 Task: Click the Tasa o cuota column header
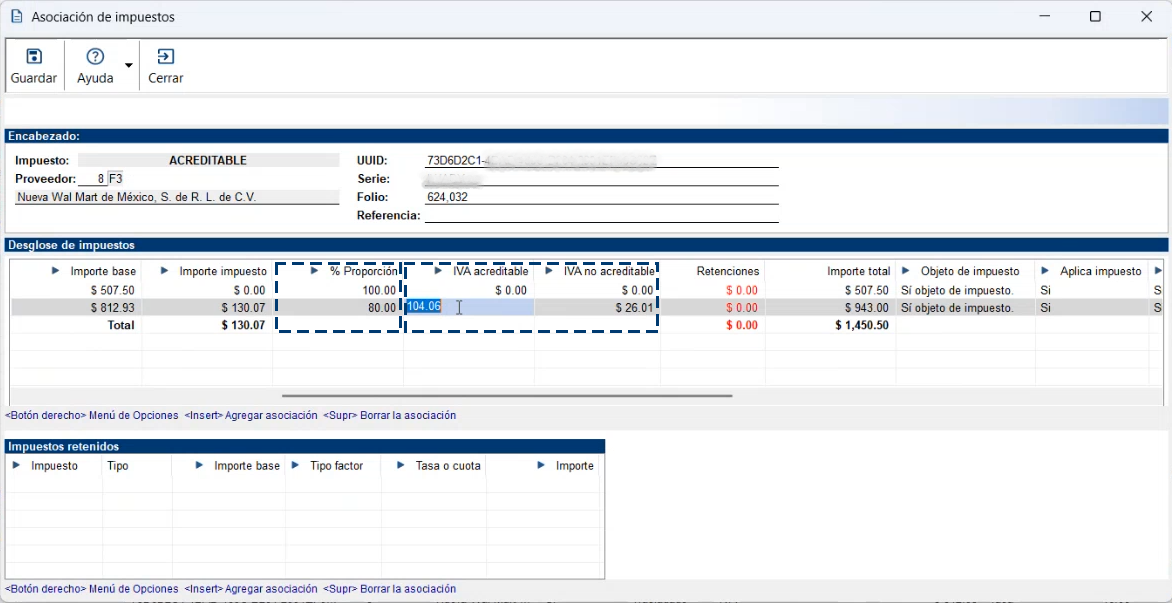pos(448,466)
